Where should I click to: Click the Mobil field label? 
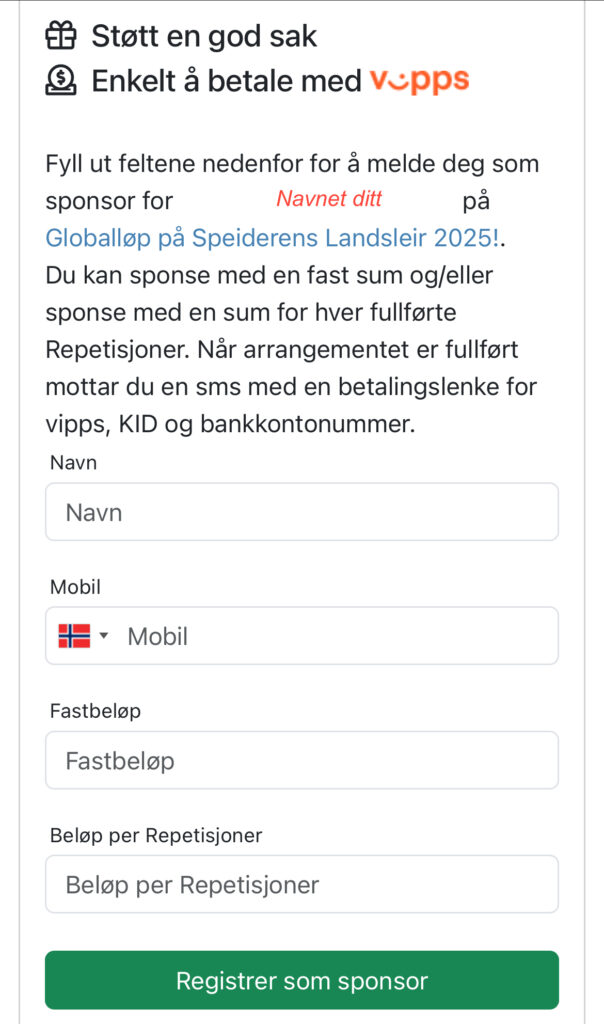[x=75, y=587]
